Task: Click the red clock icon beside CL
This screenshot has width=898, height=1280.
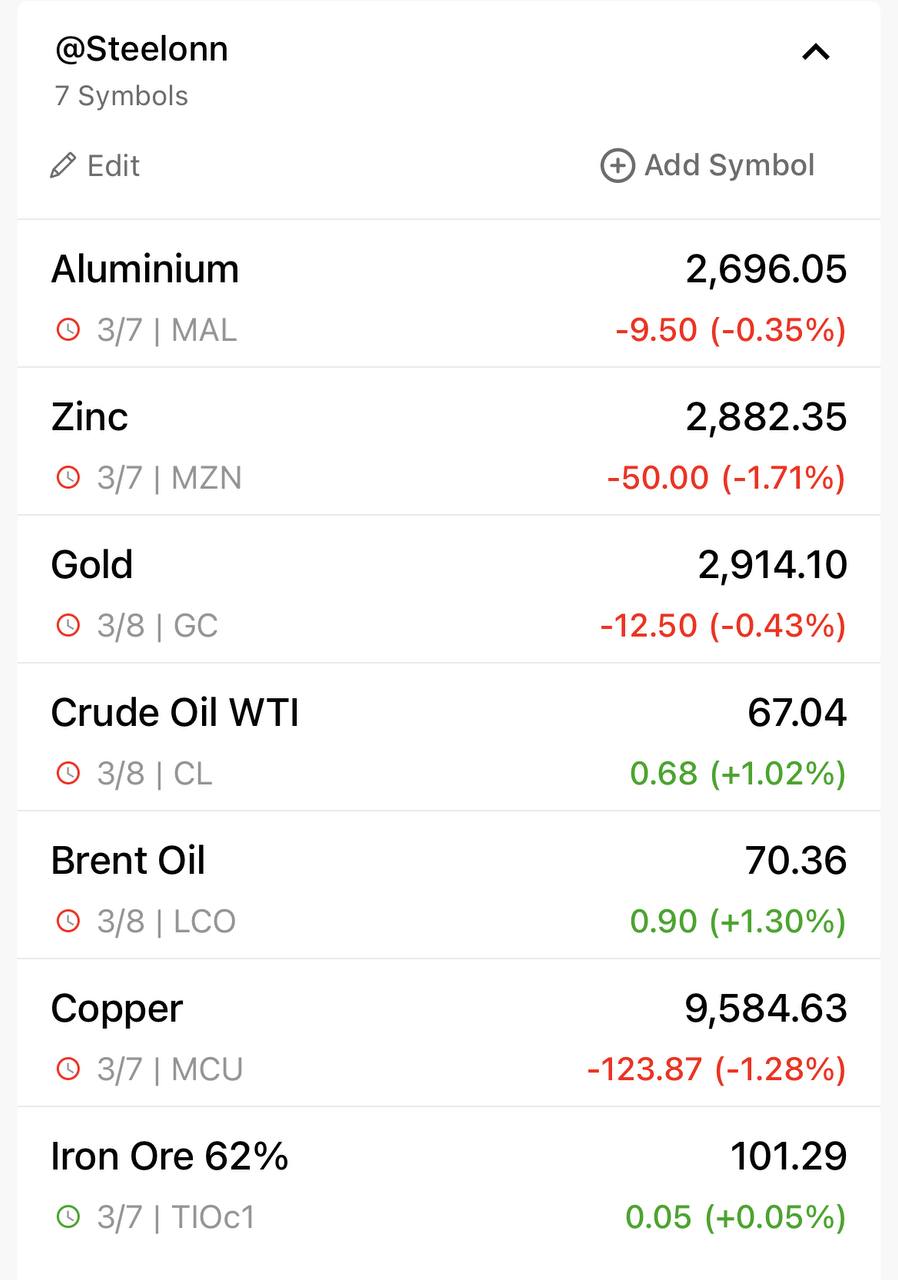Action: click(x=67, y=774)
